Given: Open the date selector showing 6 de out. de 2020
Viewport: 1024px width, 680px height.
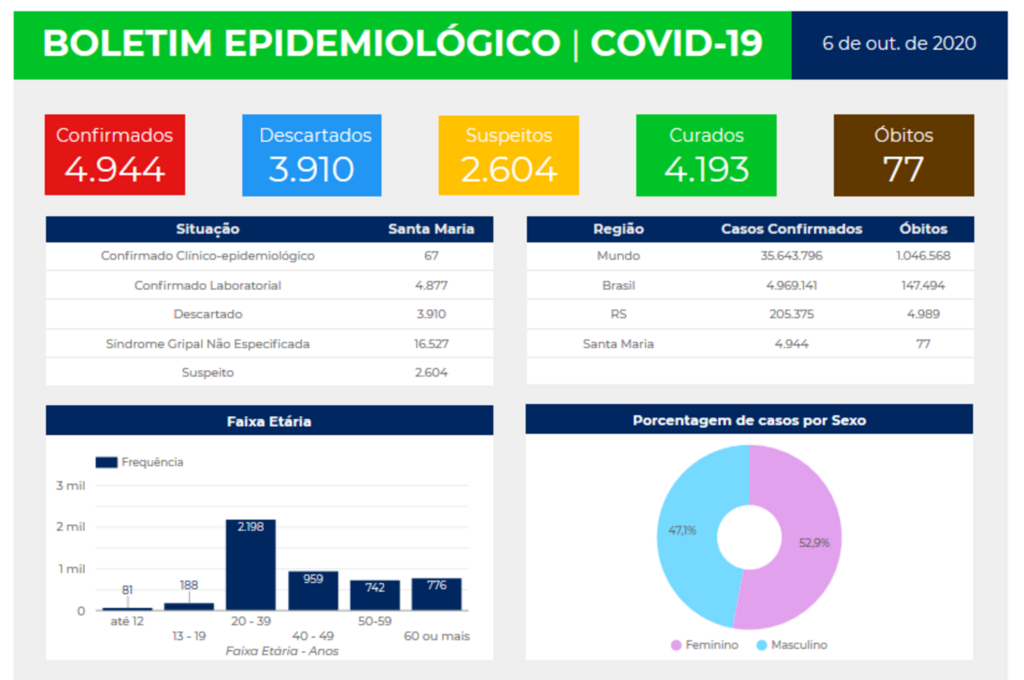Looking at the screenshot, I should (x=898, y=44).
